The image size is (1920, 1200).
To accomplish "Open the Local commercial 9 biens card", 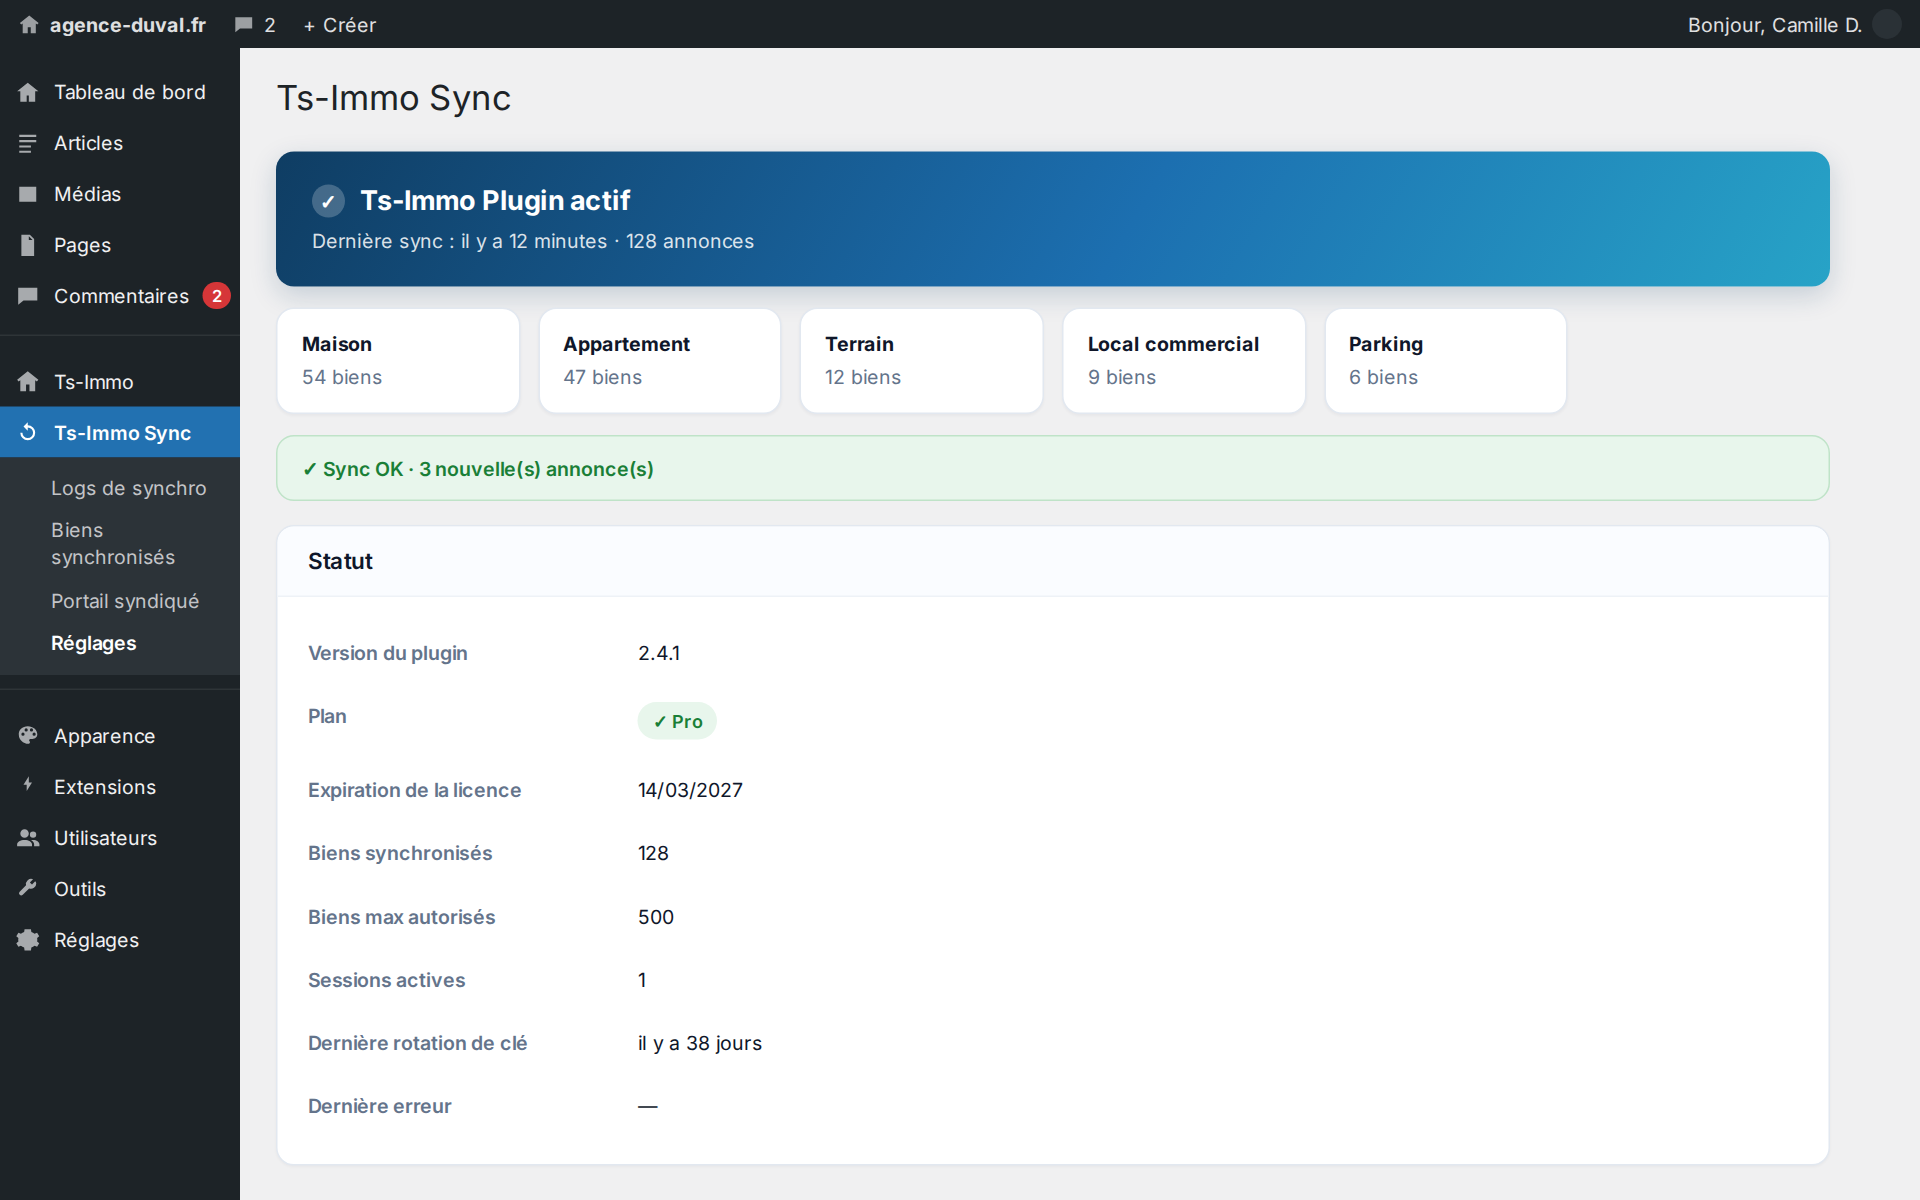I will click(x=1184, y=360).
